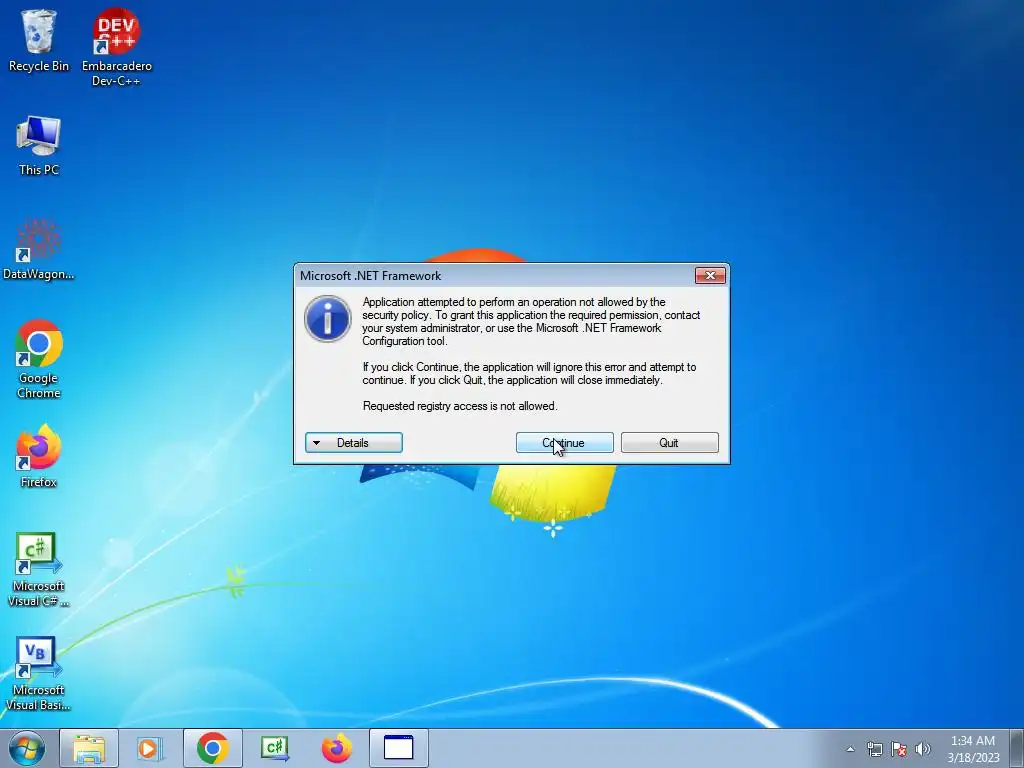Open the network tray icon
1024x768 pixels.
coord(874,749)
